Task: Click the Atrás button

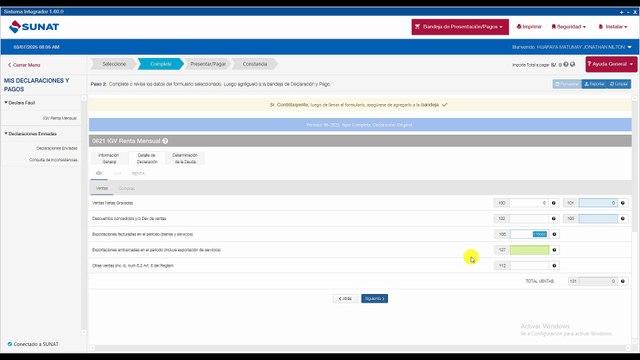Action: pos(345,299)
